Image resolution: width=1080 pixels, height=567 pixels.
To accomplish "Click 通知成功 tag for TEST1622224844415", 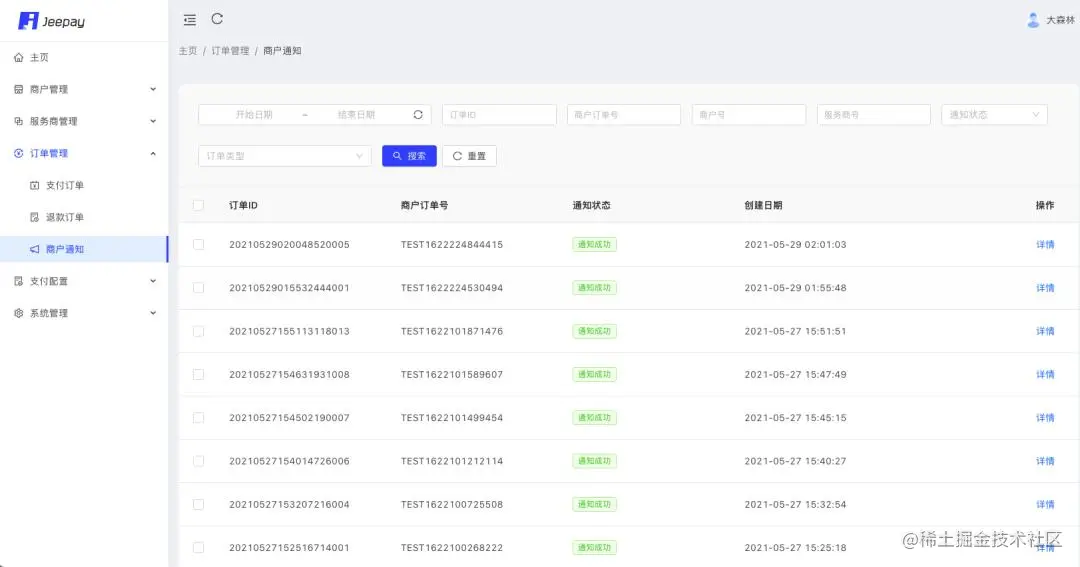I will coord(594,245).
